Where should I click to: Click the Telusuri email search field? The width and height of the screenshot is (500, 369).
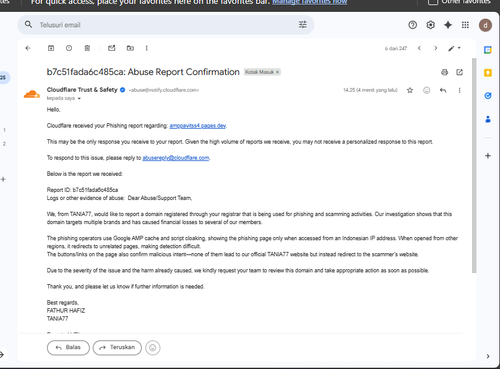[166, 25]
